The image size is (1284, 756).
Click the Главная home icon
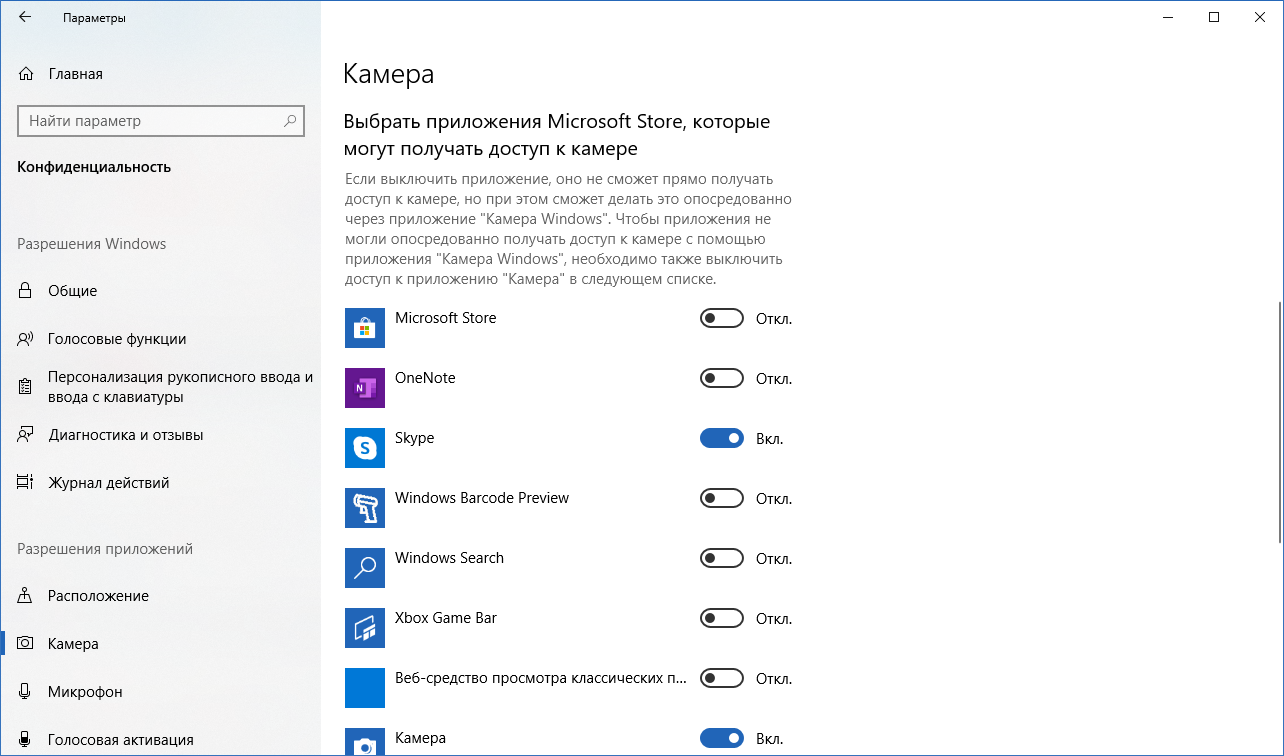pyautogui.click(x=26, y=74)
